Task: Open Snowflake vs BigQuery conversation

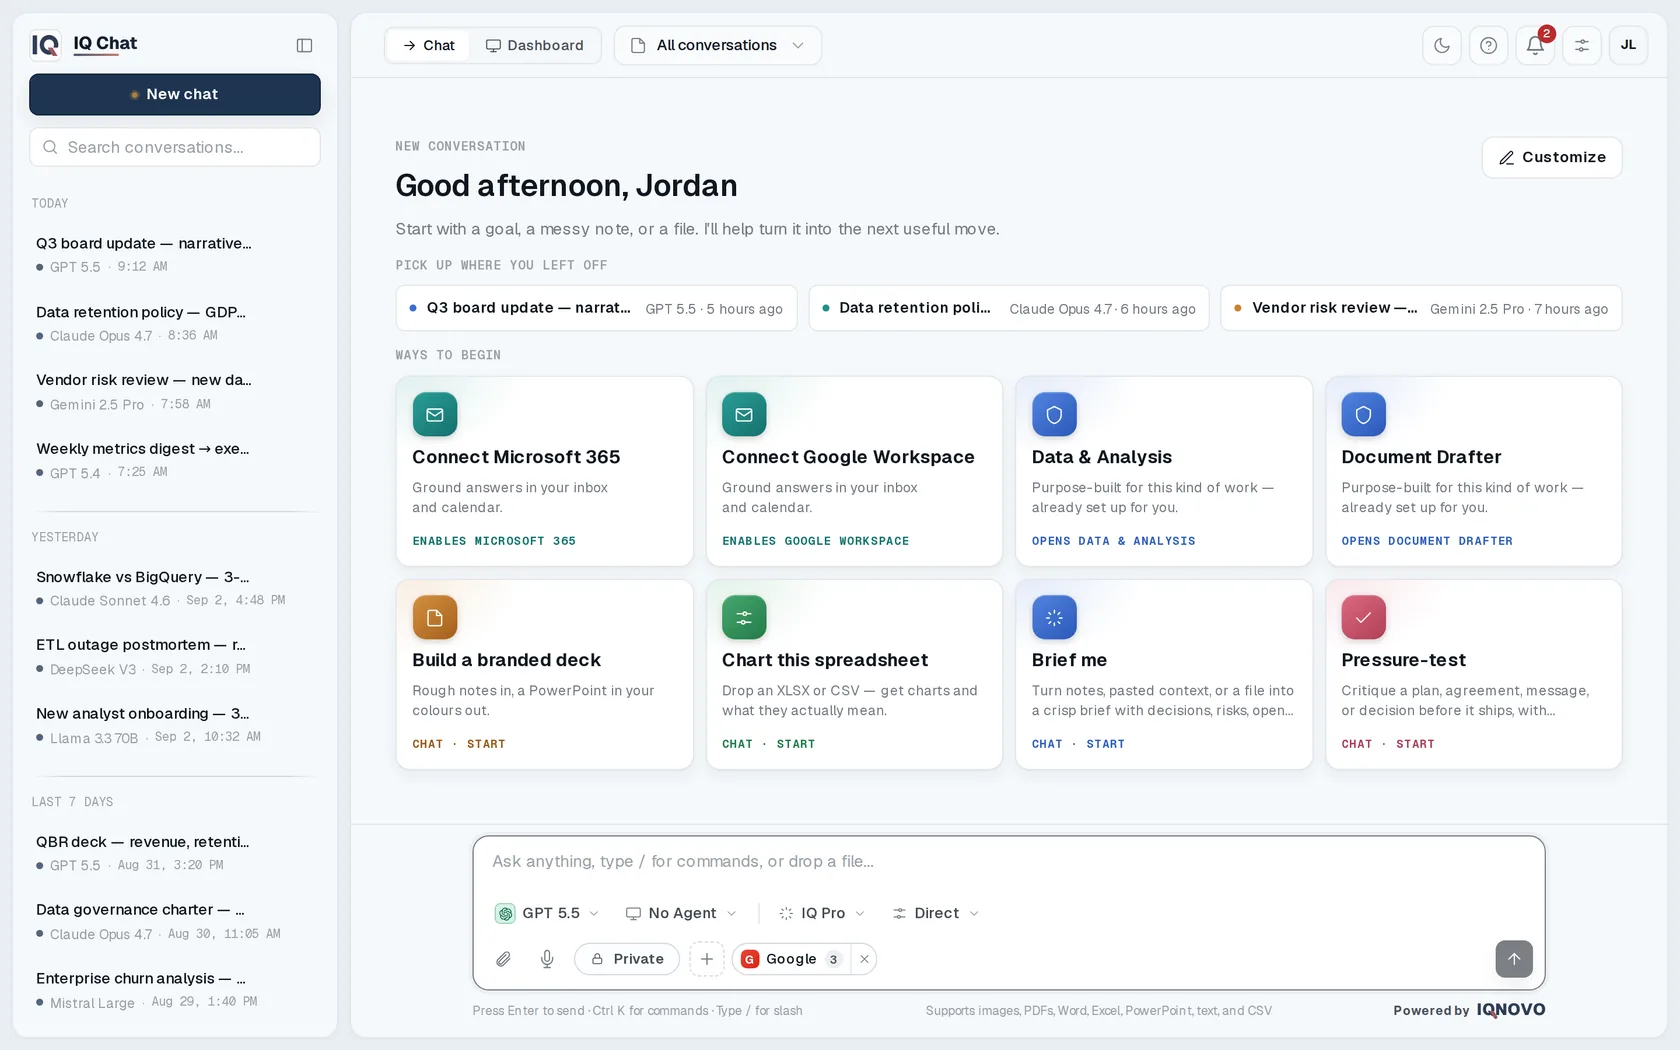Action: pos(175,588)
